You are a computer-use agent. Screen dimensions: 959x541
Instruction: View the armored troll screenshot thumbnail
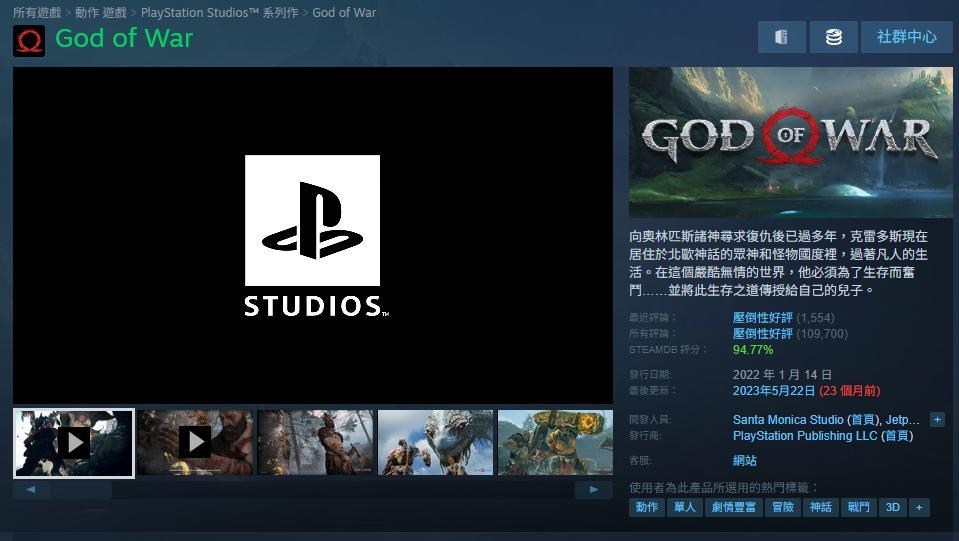(555, 443)
